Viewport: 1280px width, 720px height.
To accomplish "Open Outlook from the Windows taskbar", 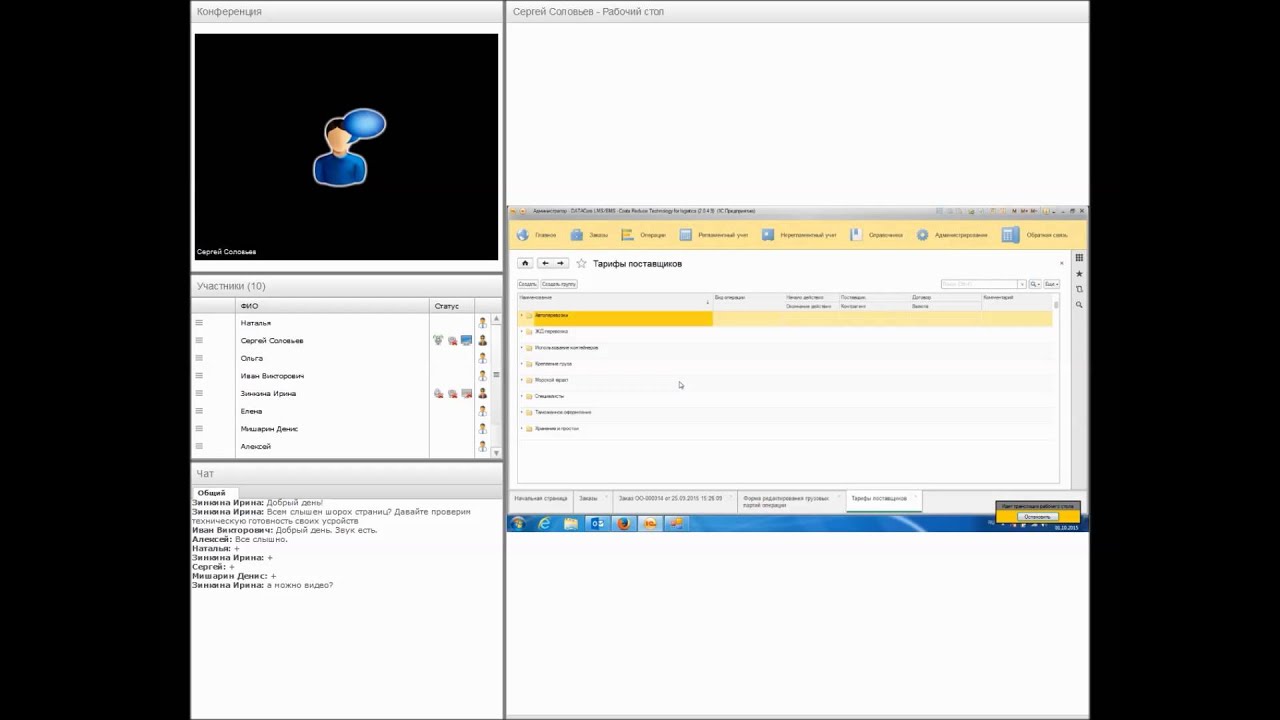I will click(597, 523).
